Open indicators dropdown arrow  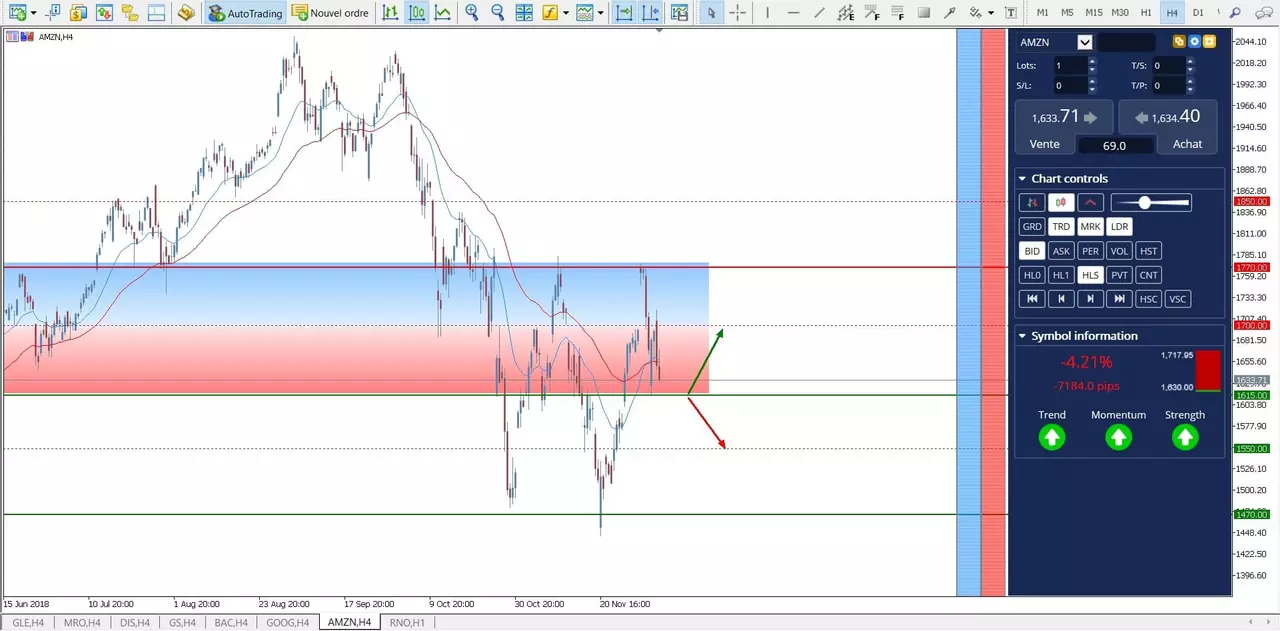coord(565,13)
